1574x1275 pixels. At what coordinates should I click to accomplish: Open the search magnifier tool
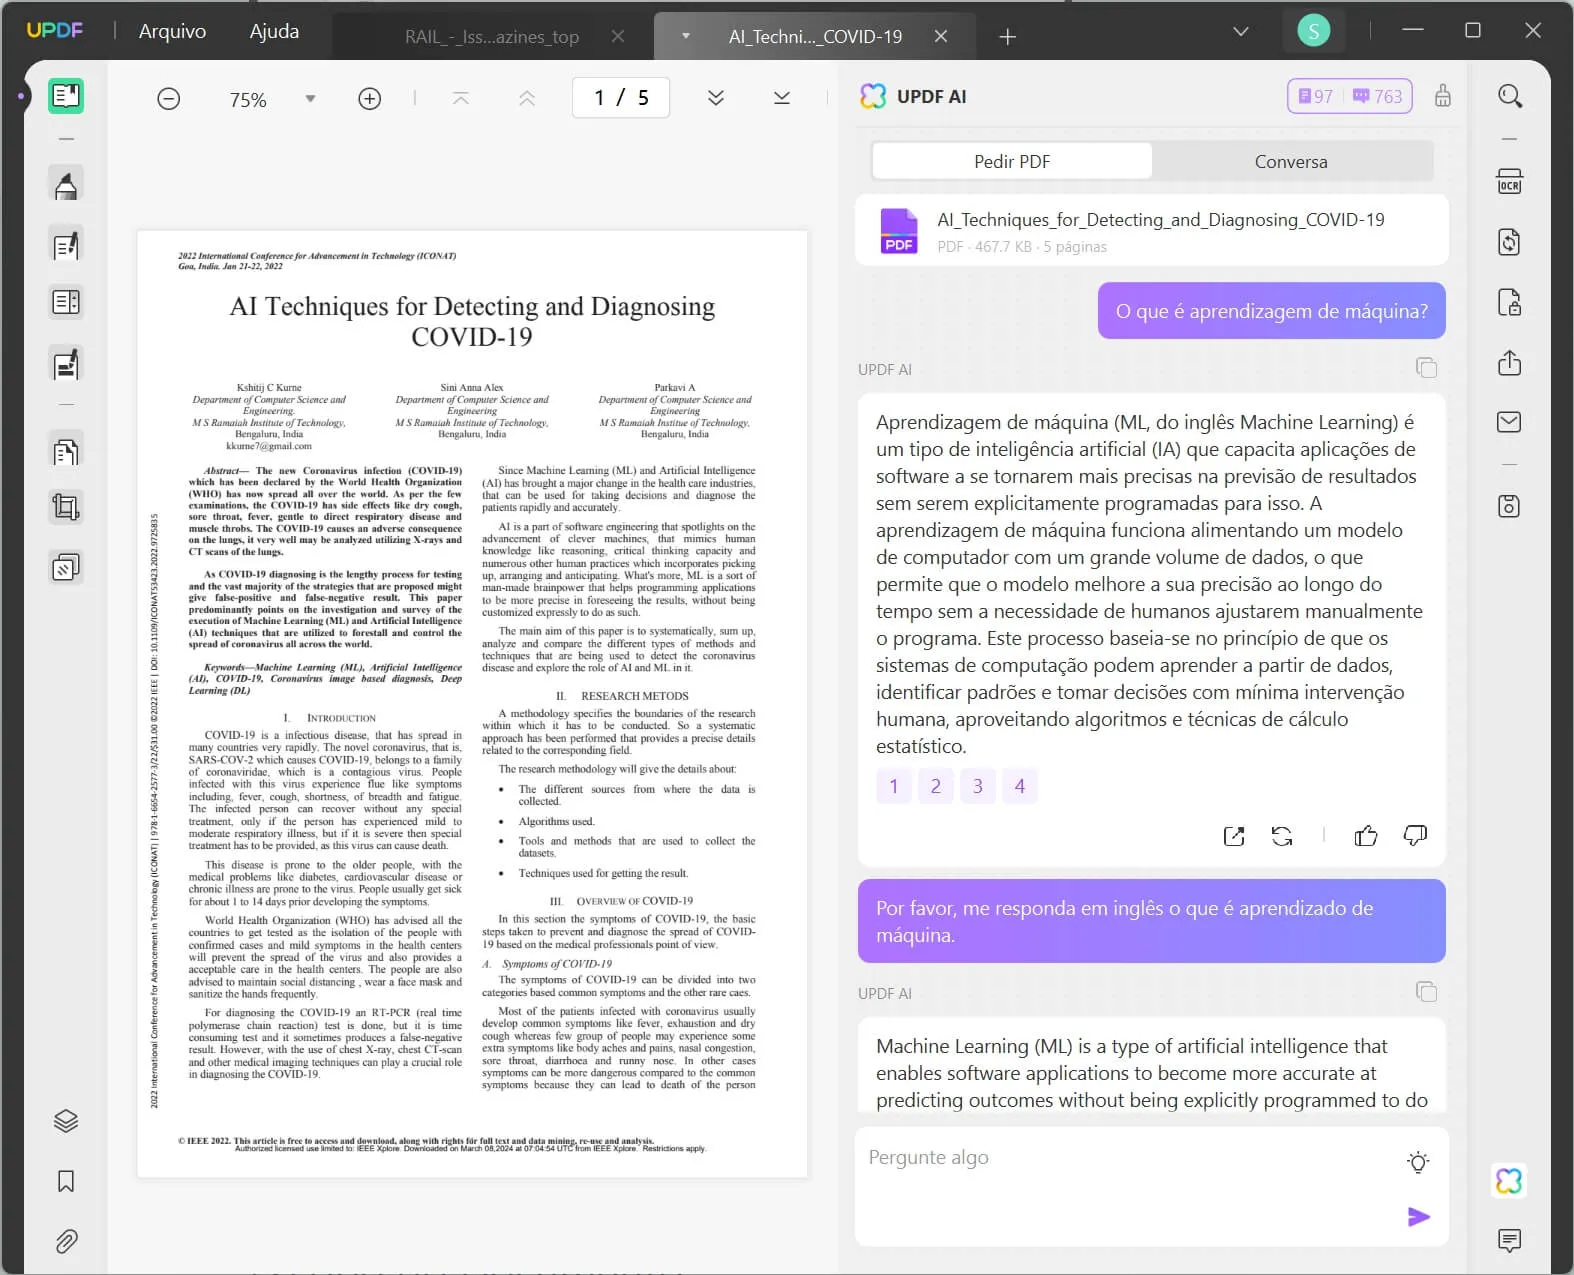(x=1510, y=96)
